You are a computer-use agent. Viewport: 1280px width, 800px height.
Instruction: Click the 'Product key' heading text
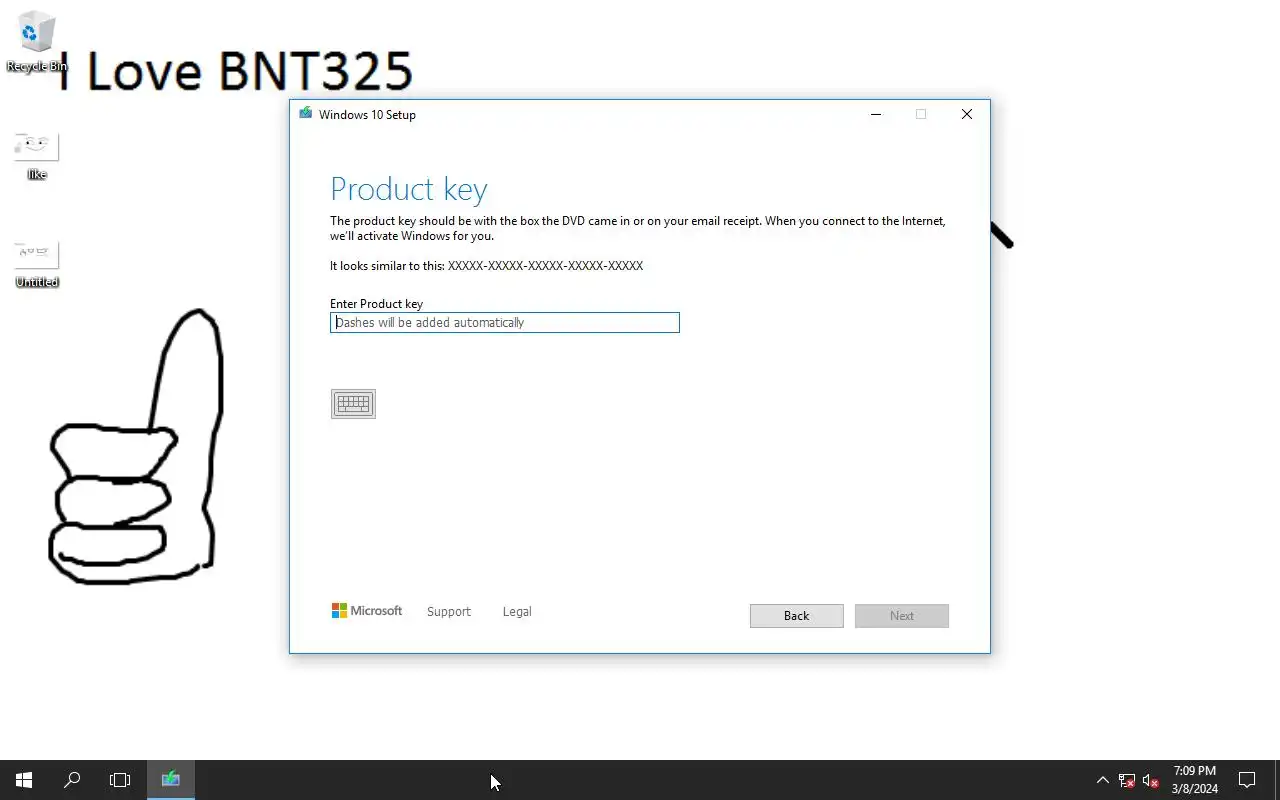[409, 189]
